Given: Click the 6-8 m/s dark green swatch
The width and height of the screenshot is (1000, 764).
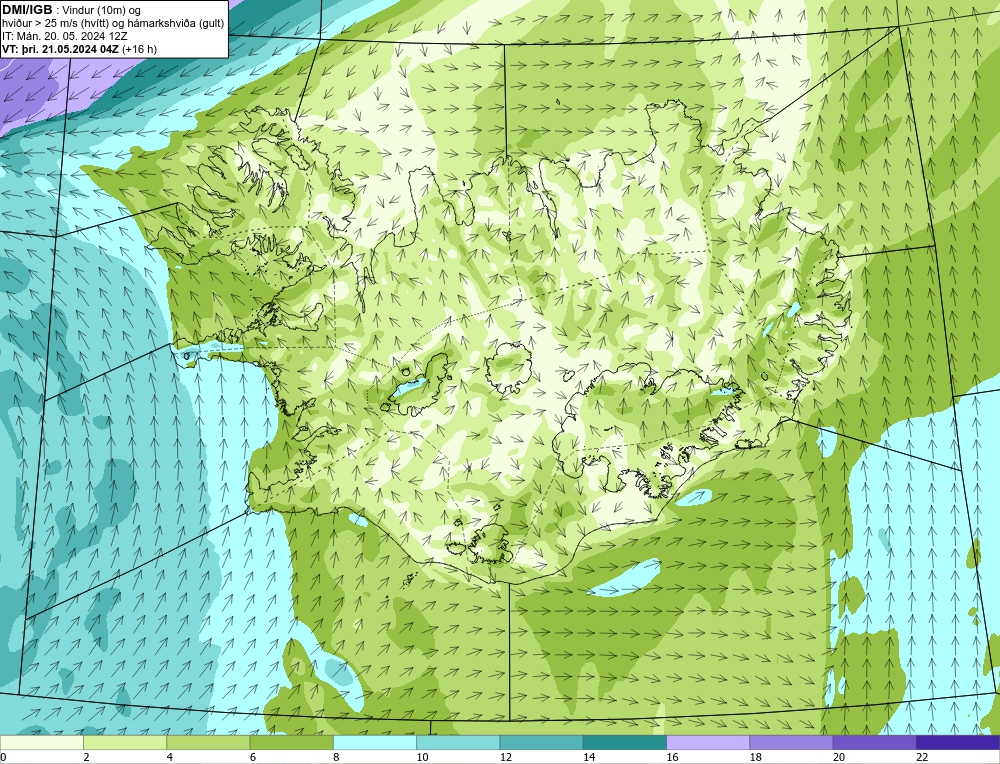Looking at the screenshot, I should [x=291, y=743].
